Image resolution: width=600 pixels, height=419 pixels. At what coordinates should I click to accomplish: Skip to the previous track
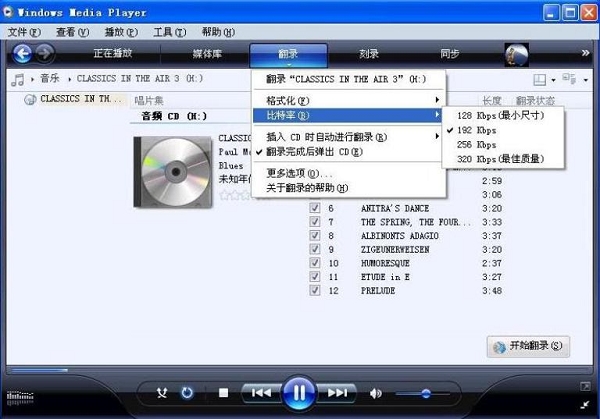260,393
